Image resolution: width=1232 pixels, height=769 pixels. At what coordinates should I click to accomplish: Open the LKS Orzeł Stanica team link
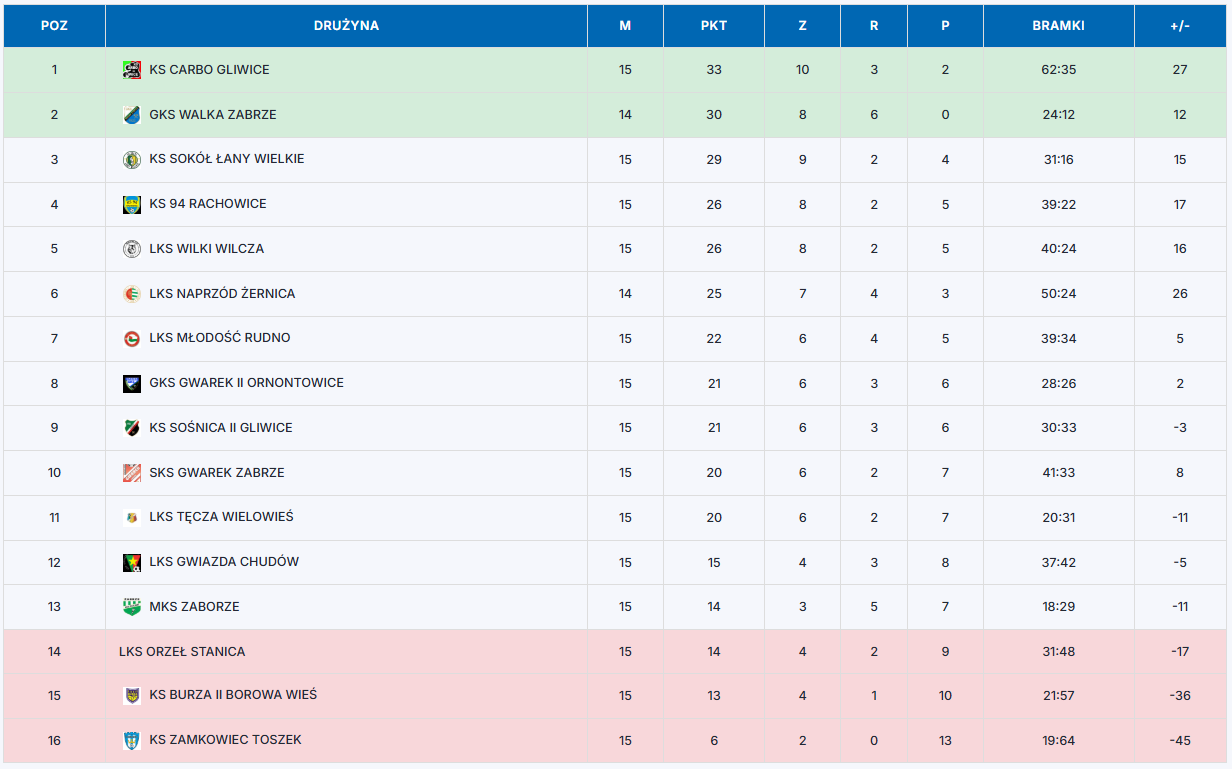point(182,652)
